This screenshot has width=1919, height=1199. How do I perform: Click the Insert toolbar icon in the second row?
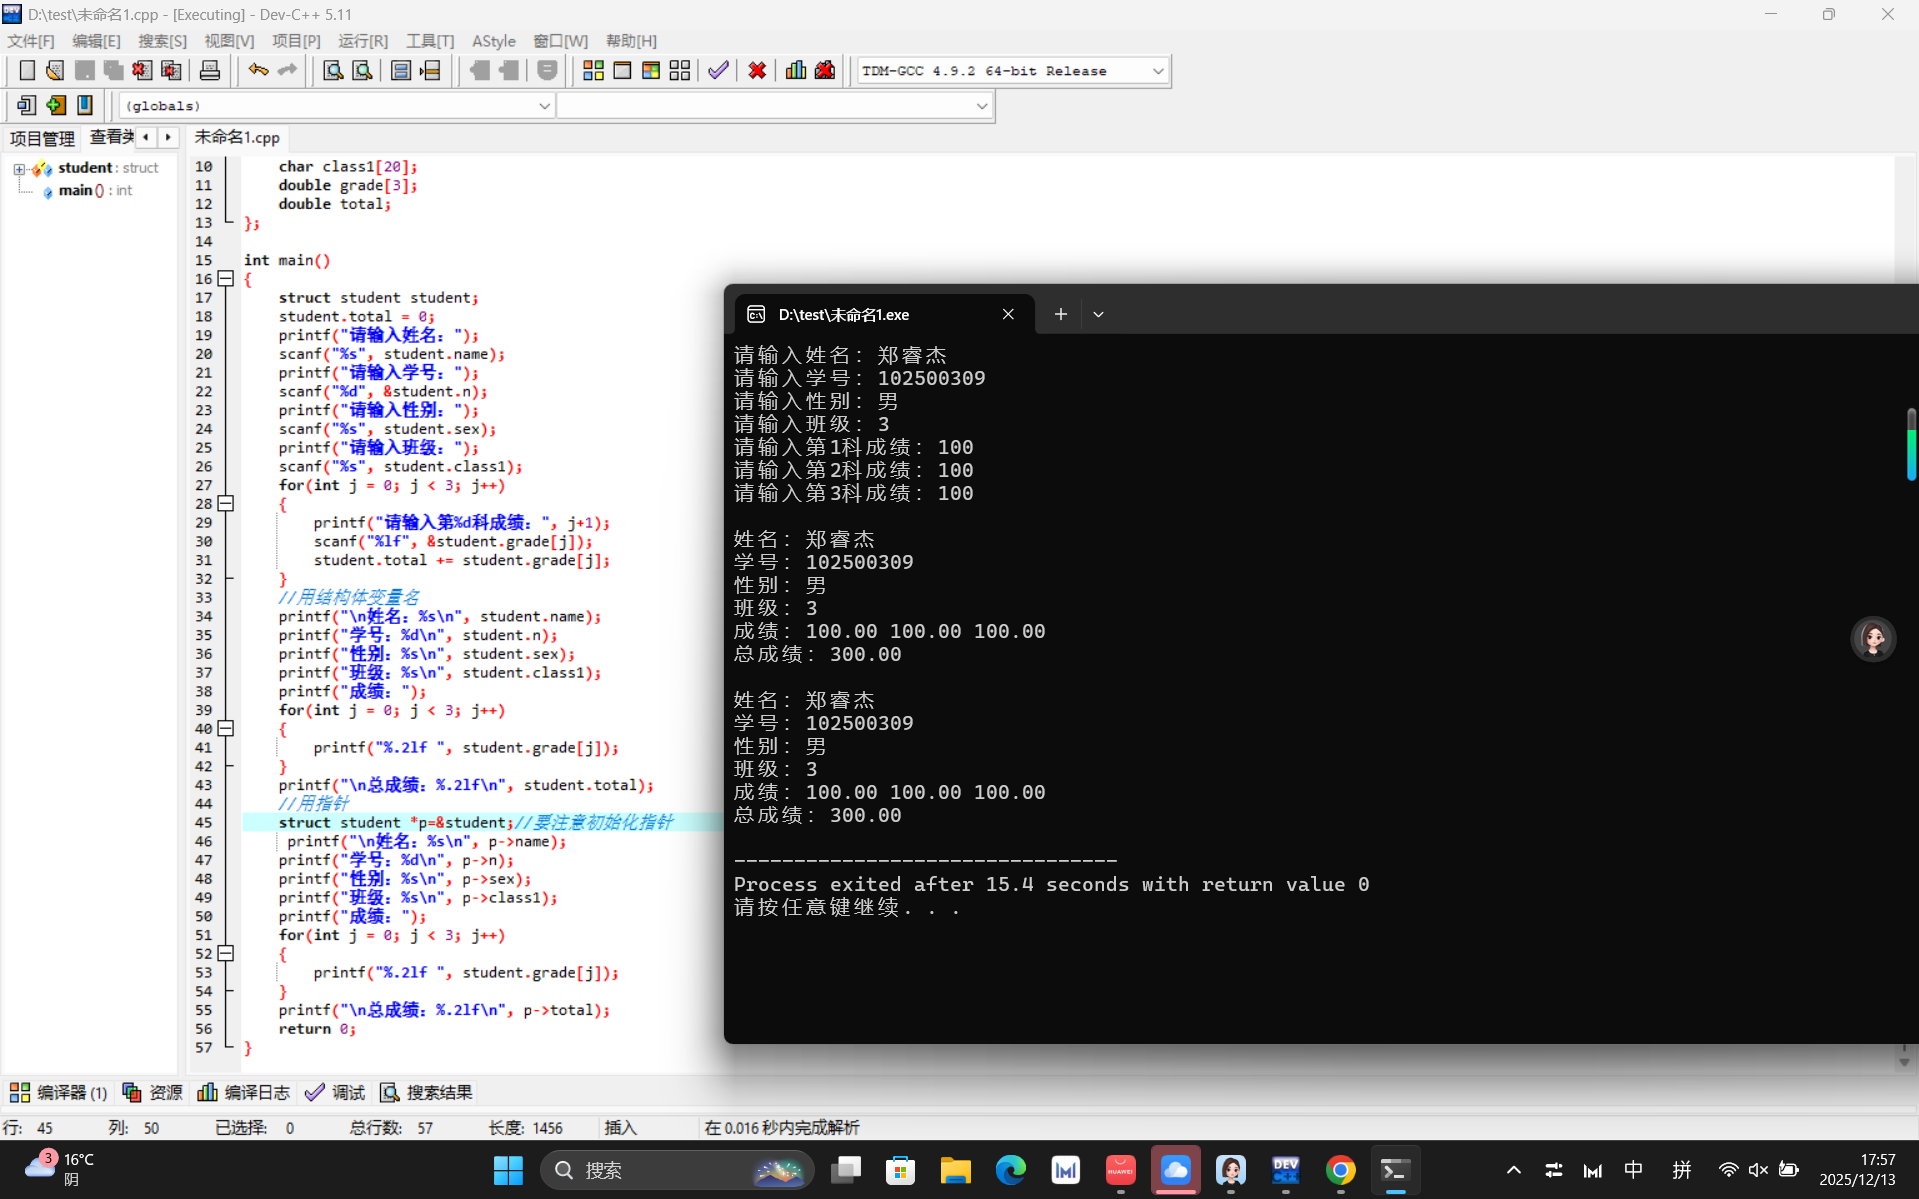(27, 105)
